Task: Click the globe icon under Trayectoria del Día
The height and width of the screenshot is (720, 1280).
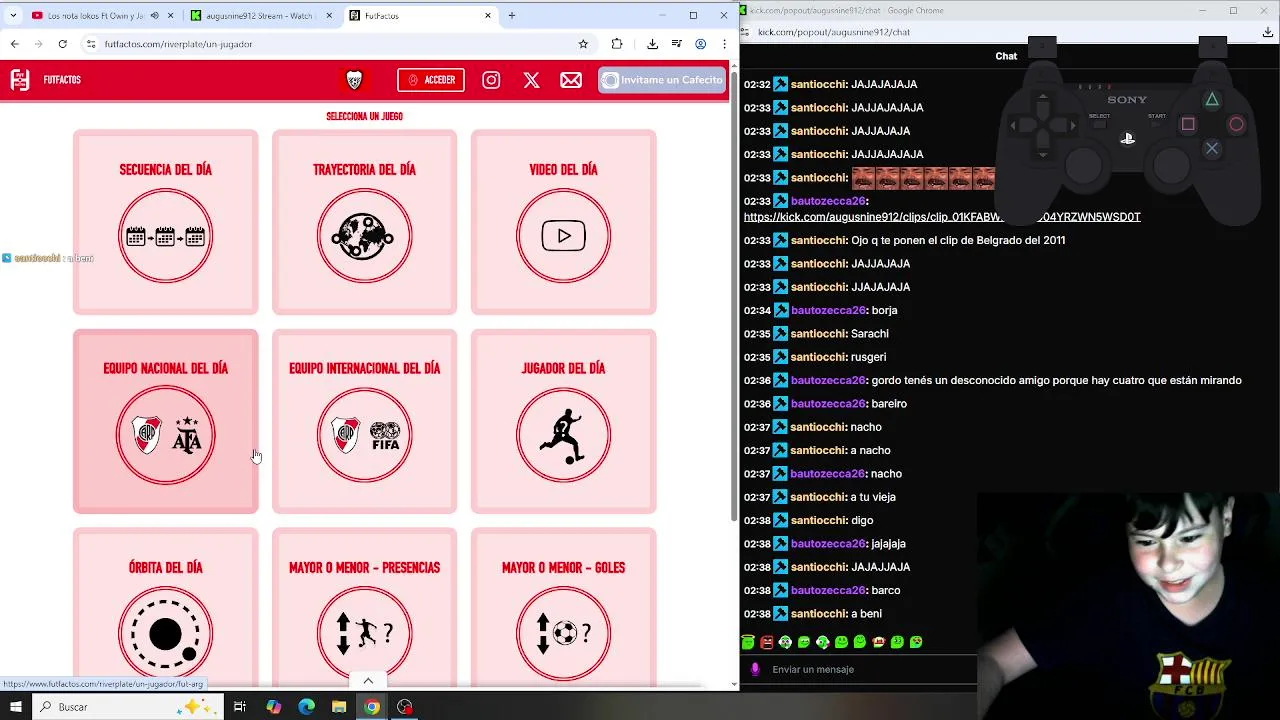Action: (364, 237)
